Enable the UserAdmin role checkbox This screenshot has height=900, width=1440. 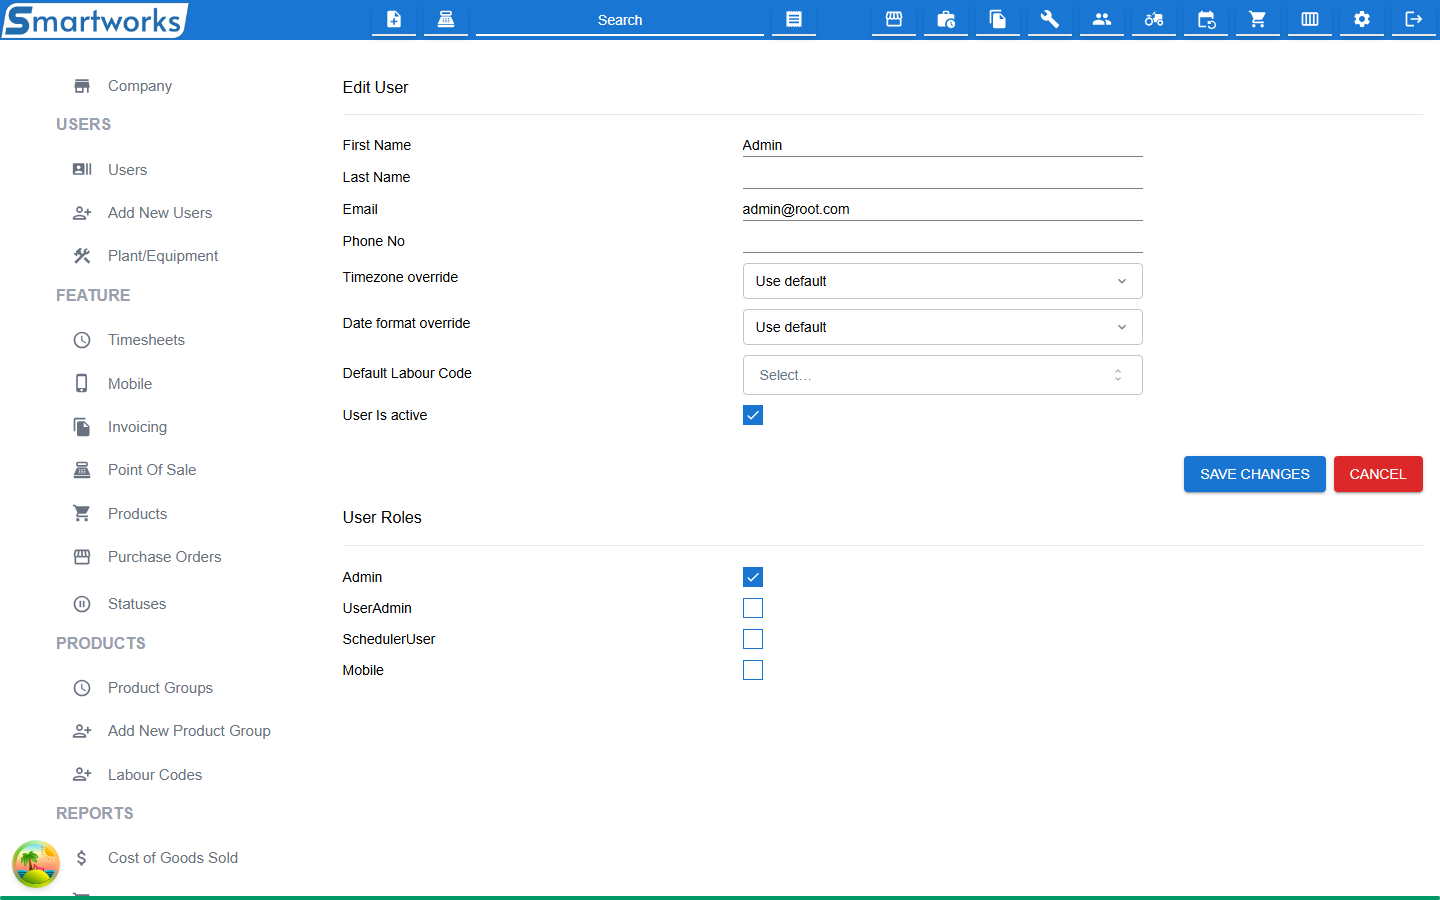[x=753, y=608]
